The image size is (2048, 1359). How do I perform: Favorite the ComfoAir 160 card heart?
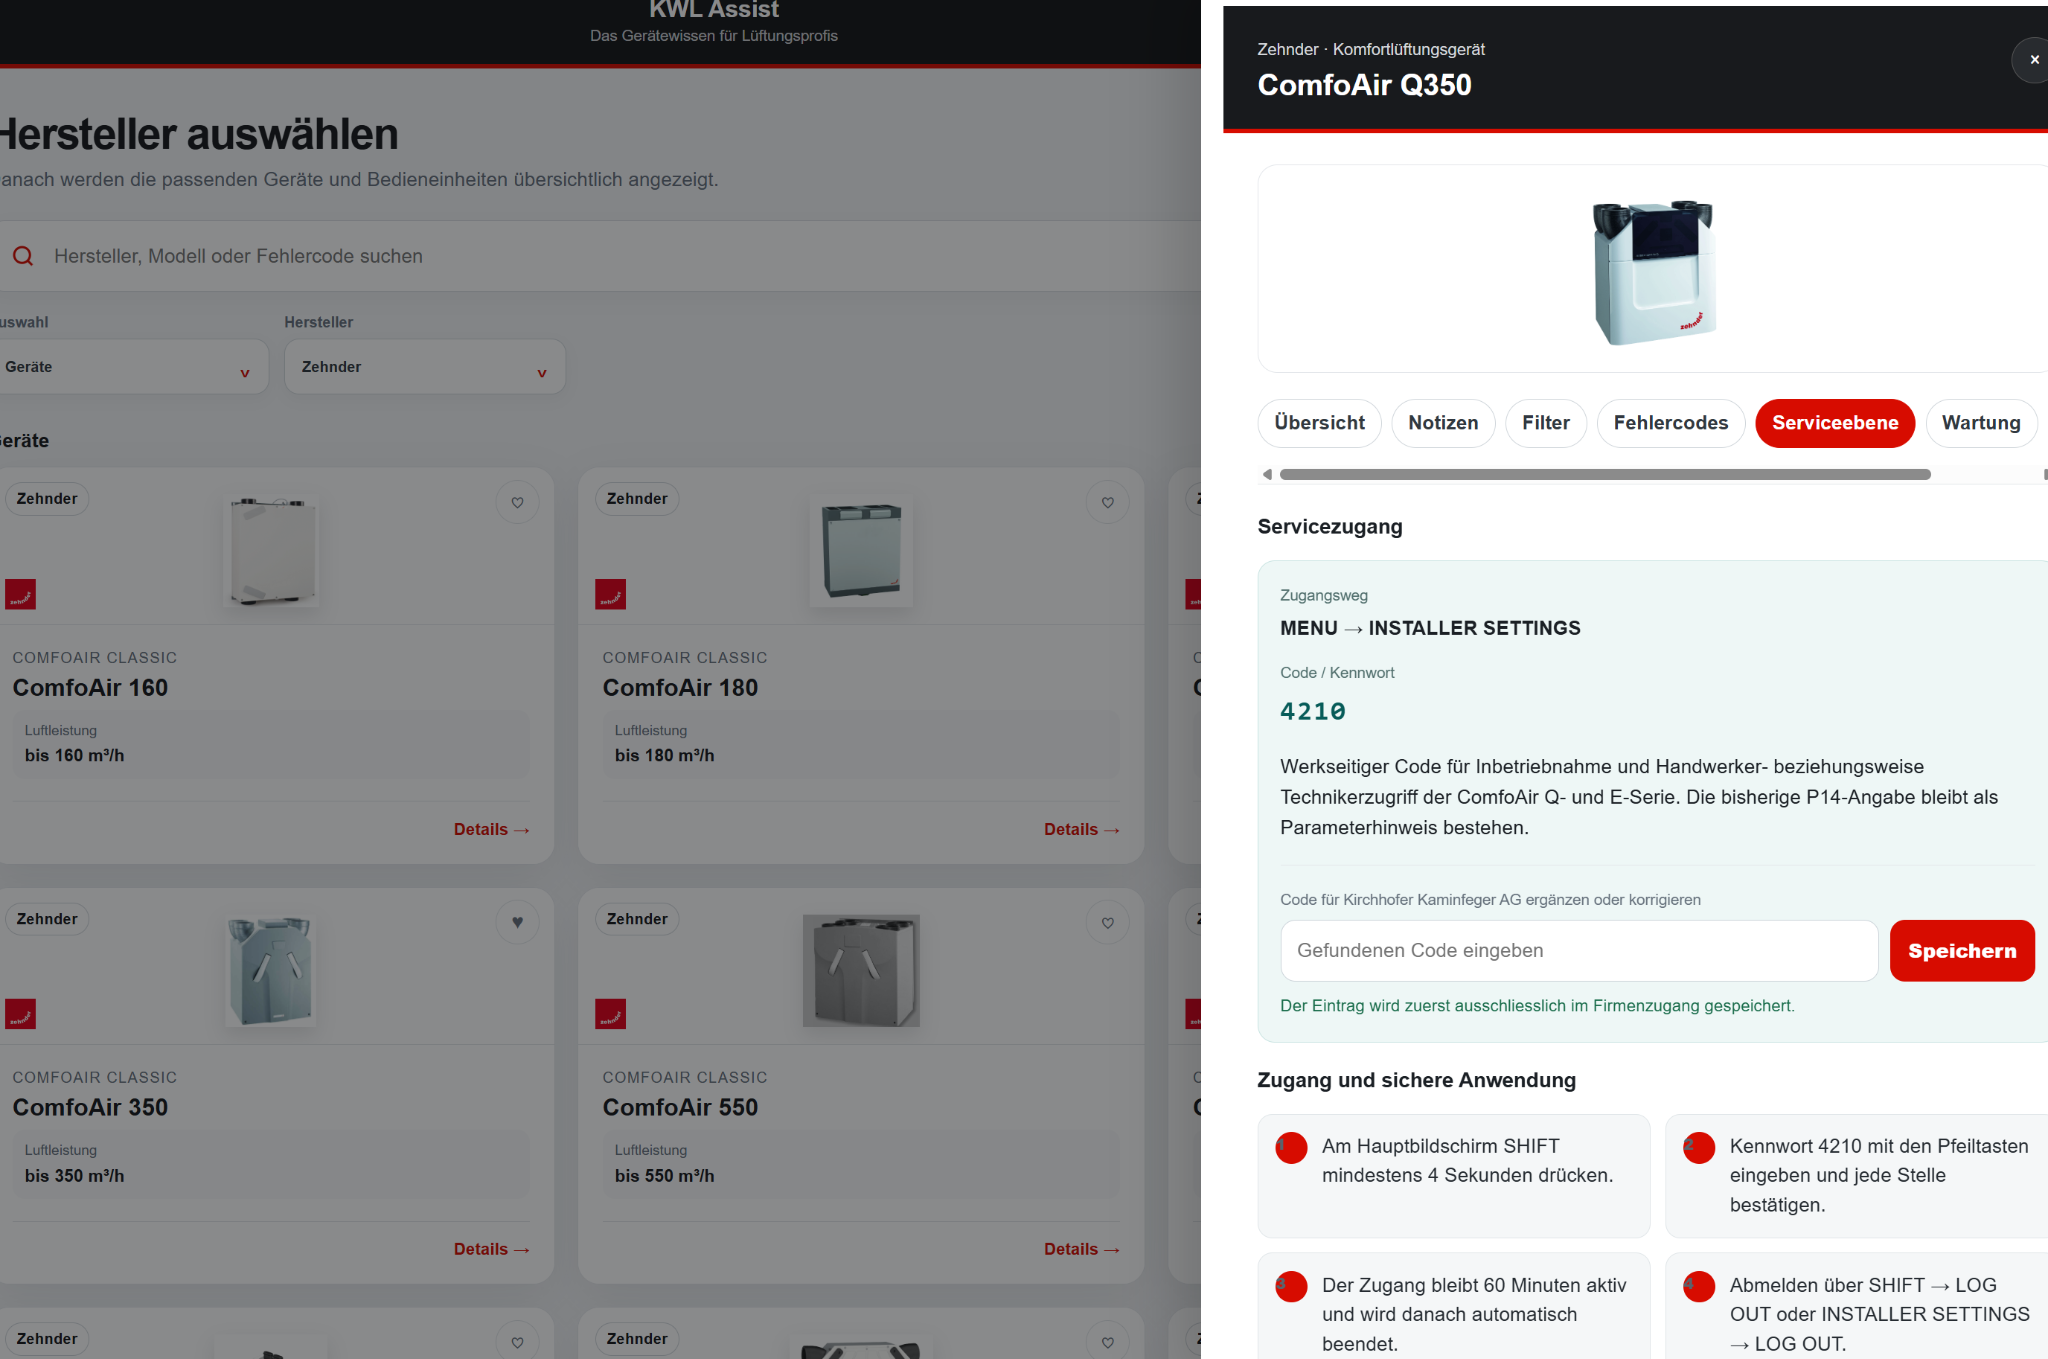pos(517,502)
